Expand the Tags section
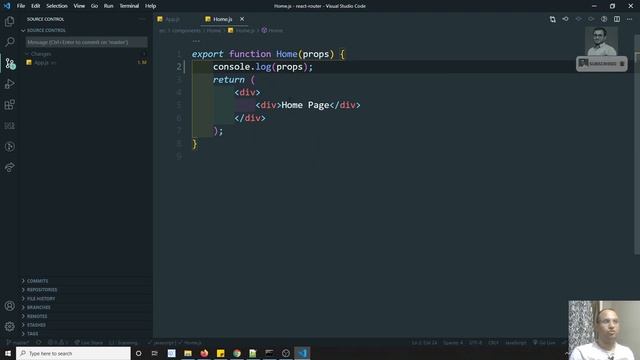The image size is (640, 360). [86, 334]
